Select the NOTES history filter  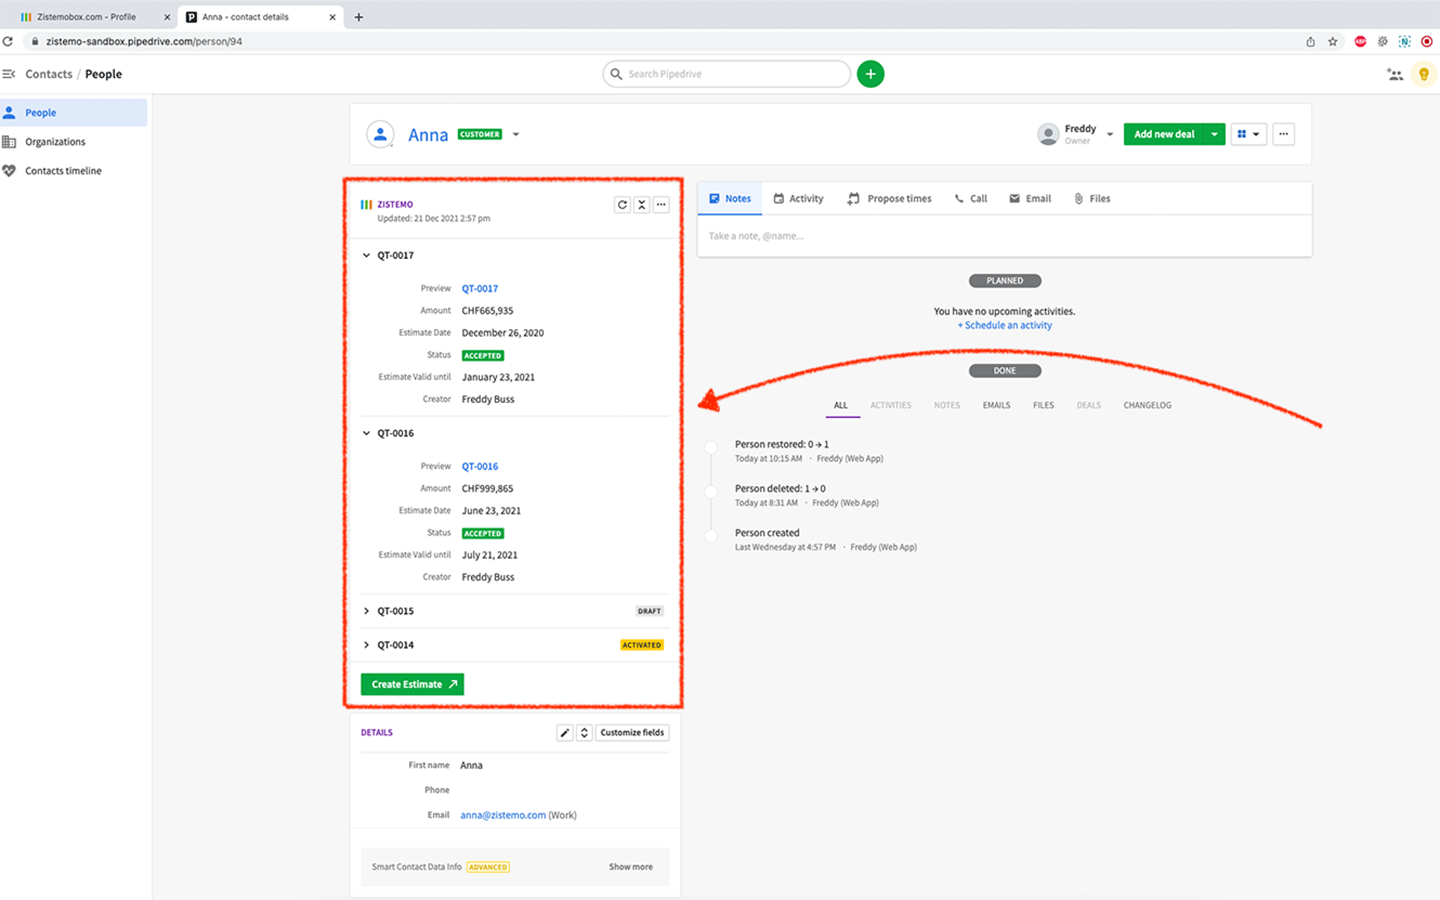947,405
